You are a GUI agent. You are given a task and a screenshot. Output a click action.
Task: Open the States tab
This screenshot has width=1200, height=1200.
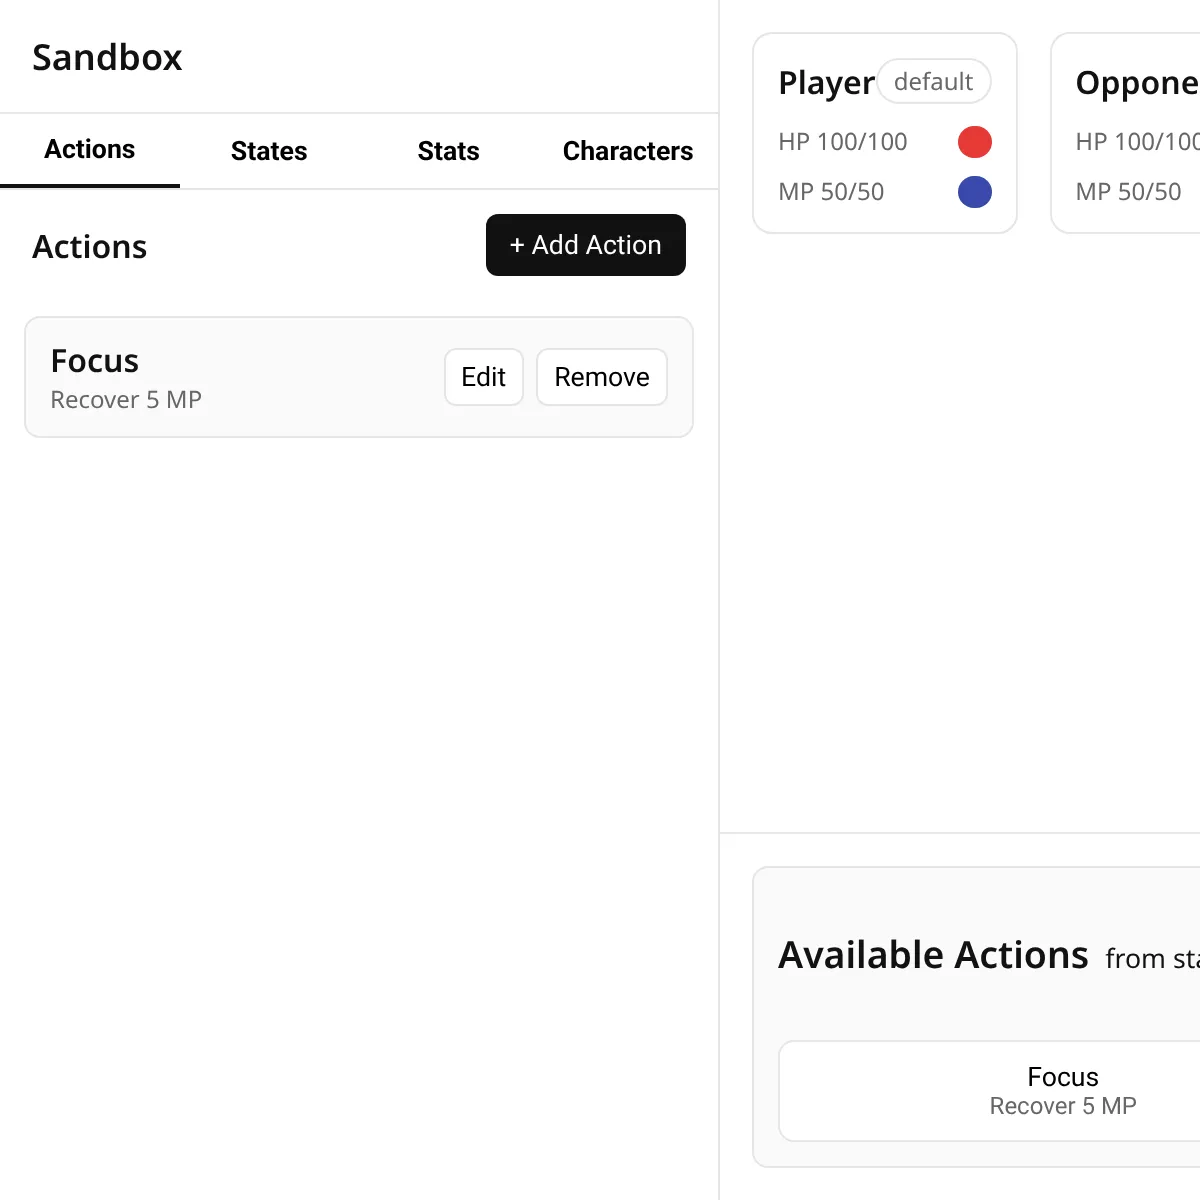[x=269, y=151]
